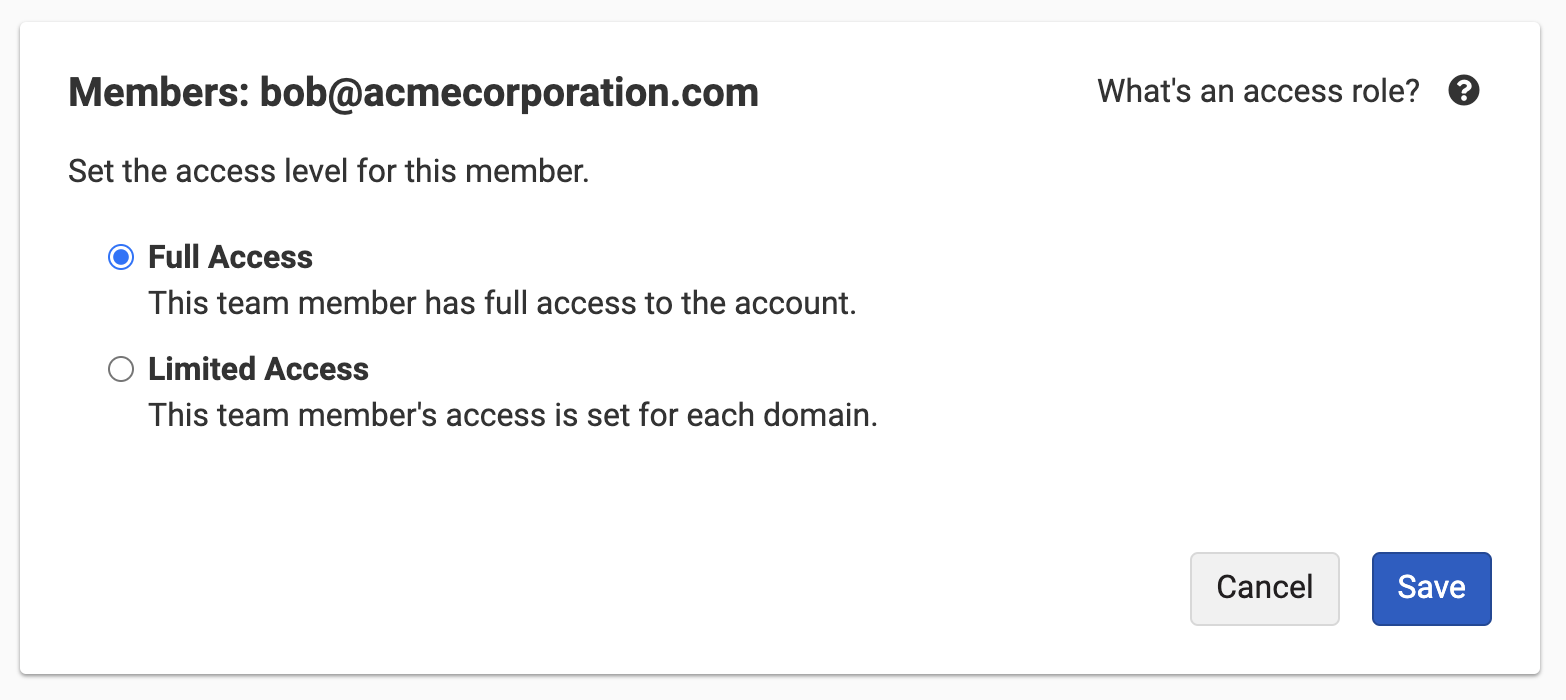The width and height of the screenshot is (1566, 700).
Task: Click the bob@acmecorporation.com email in the heading
Action: [x=509, y=93]
